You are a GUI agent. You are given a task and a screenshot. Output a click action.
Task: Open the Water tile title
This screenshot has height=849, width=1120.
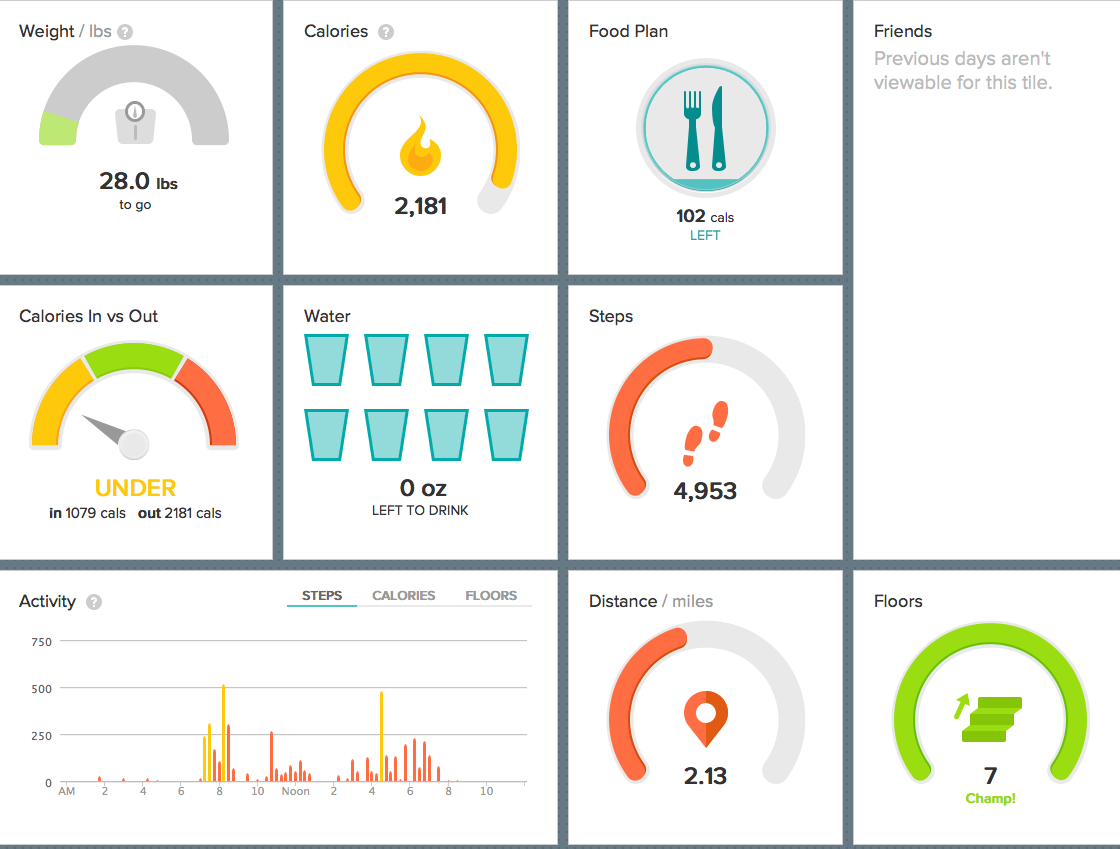coord(327,316)
